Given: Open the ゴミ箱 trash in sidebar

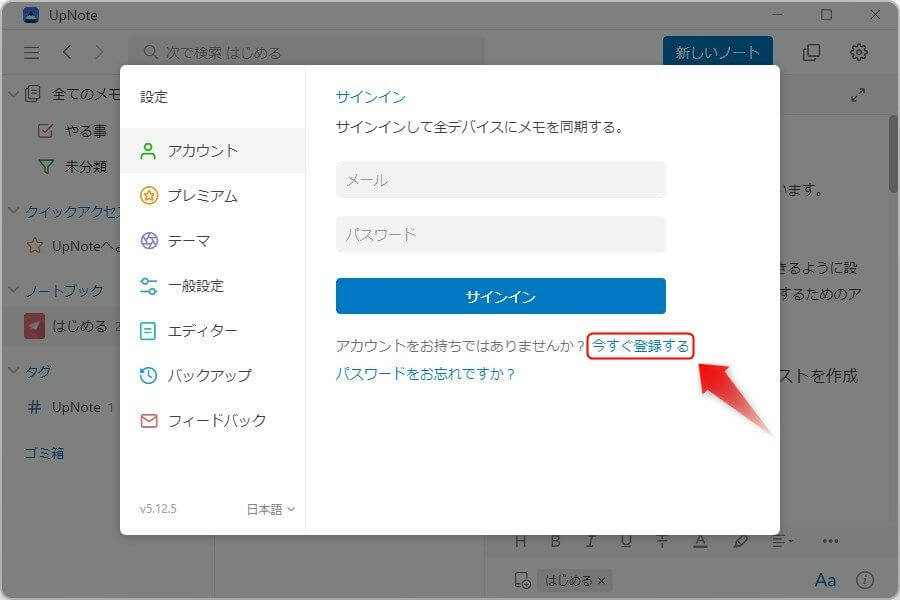Looking at the screenshot, I should coord(44,453).
